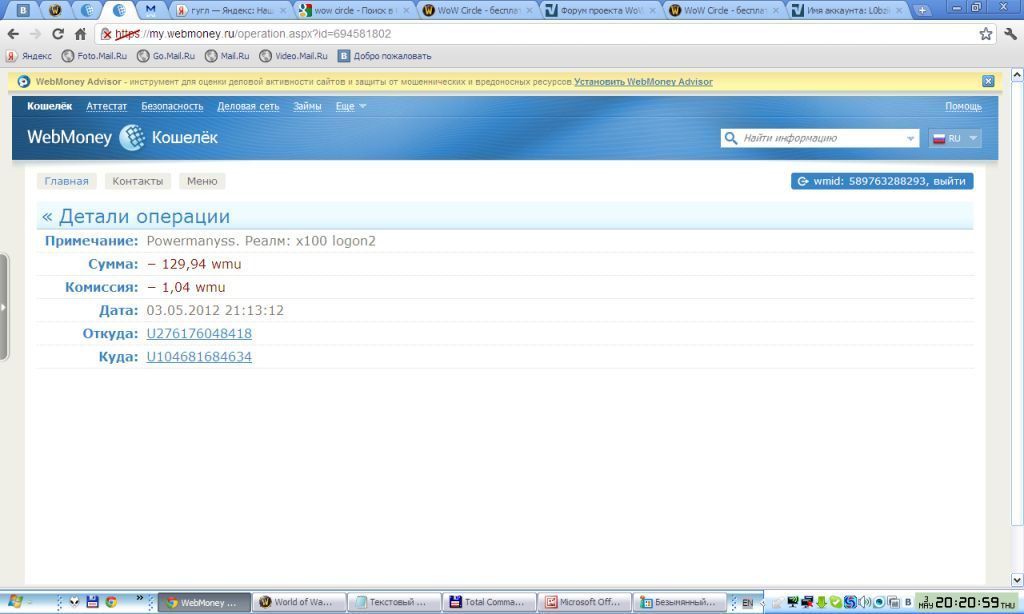Open the Chrome wrench settings menu
1024x614 pixels.
click(x=1010, y=34)
